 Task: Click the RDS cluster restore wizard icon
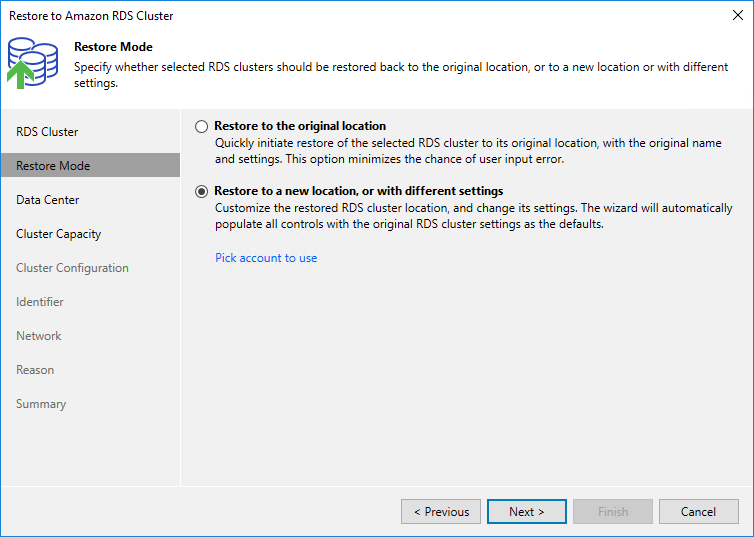(x=32, y=63)
